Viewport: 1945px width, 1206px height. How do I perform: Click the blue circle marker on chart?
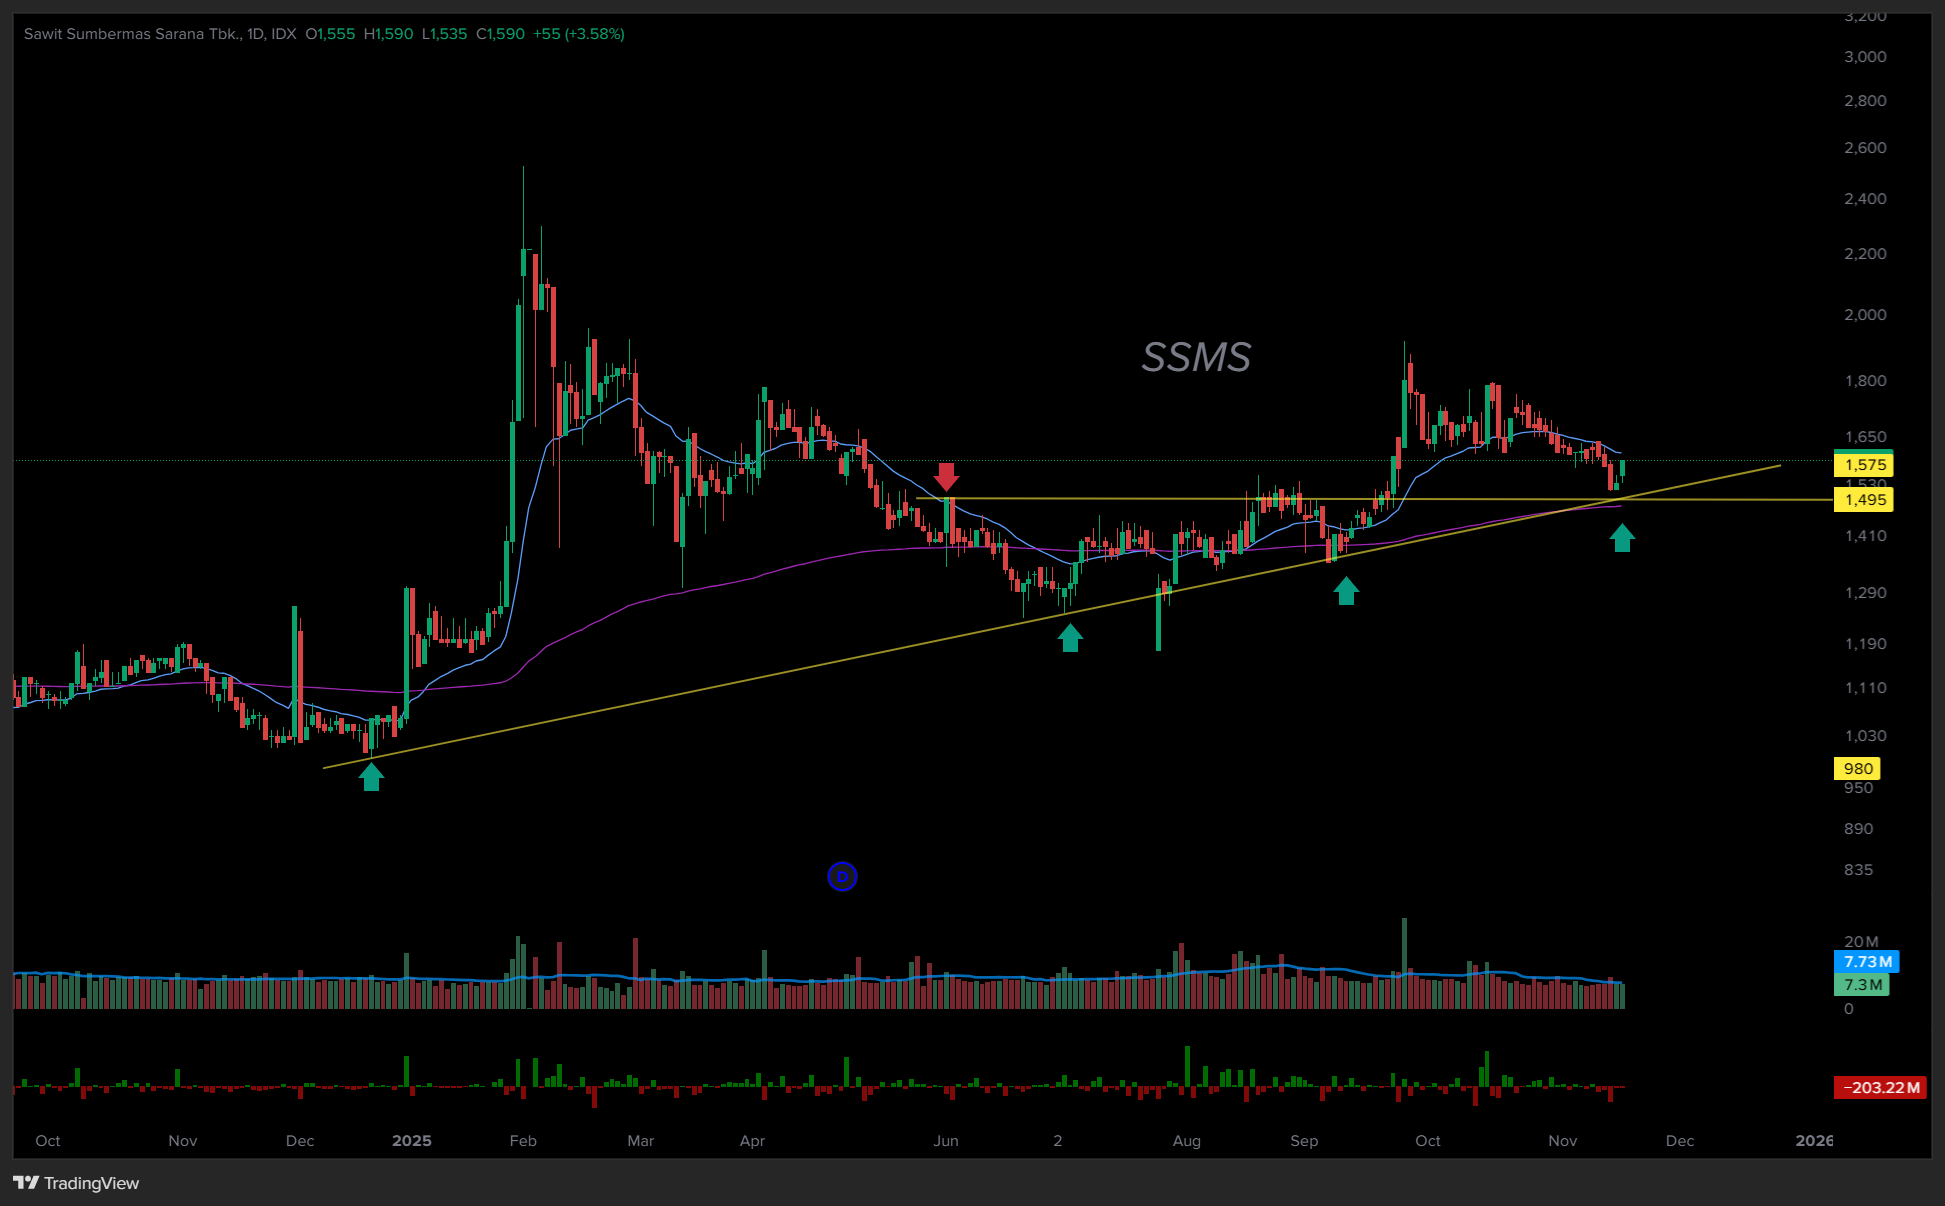(x=842, y=877)
